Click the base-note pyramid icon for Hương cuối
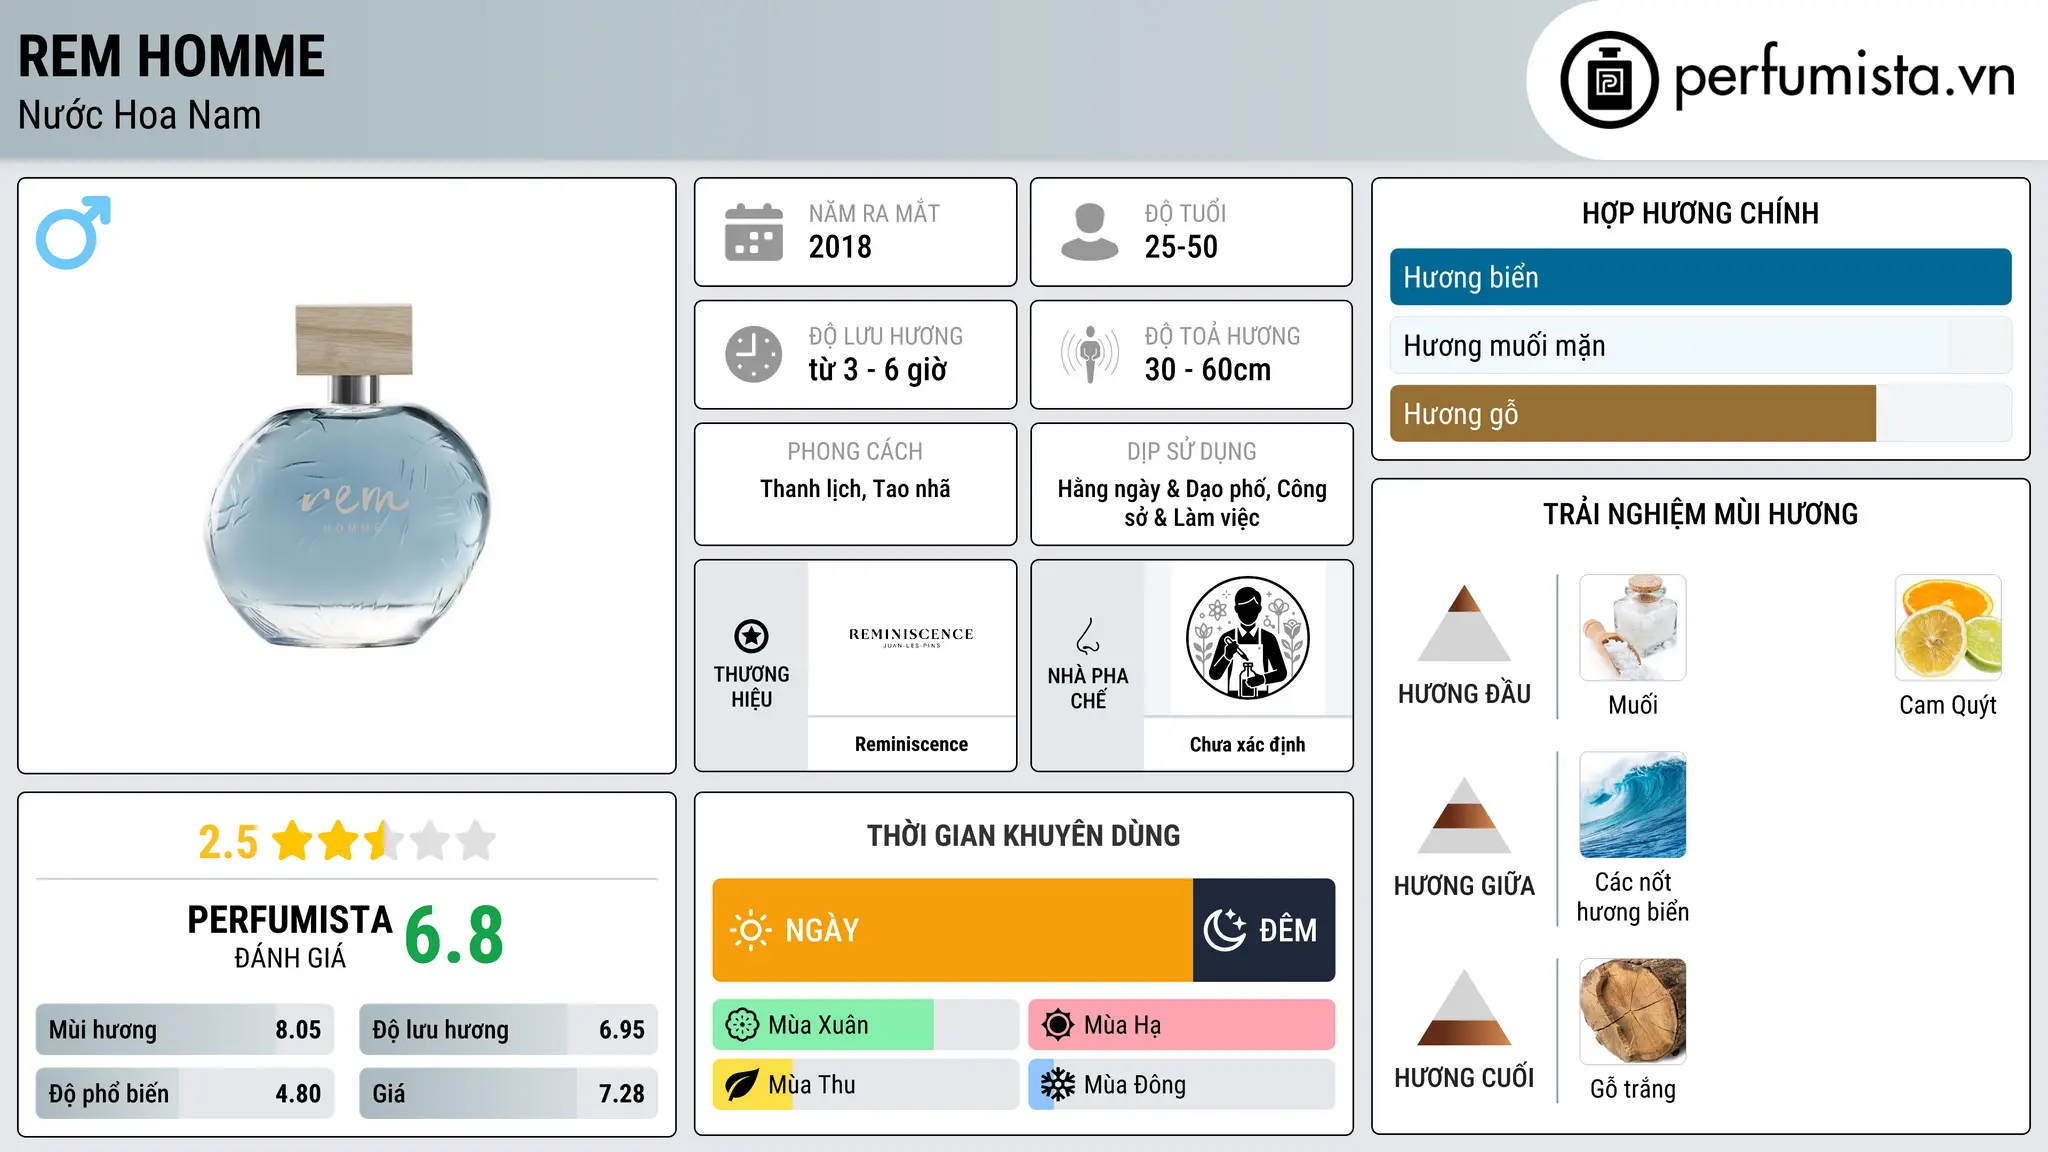2048x1152 pixels. pos(1464,1007)
